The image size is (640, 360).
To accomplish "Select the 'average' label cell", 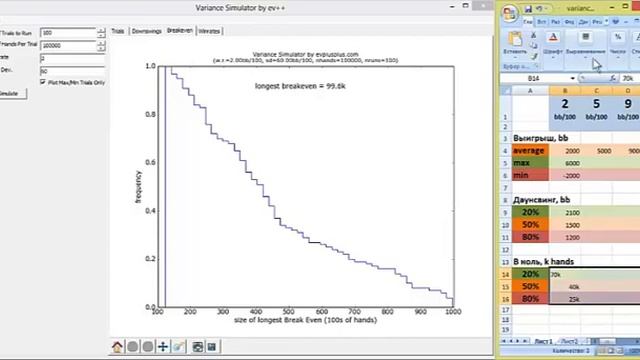I will [530, 151].
